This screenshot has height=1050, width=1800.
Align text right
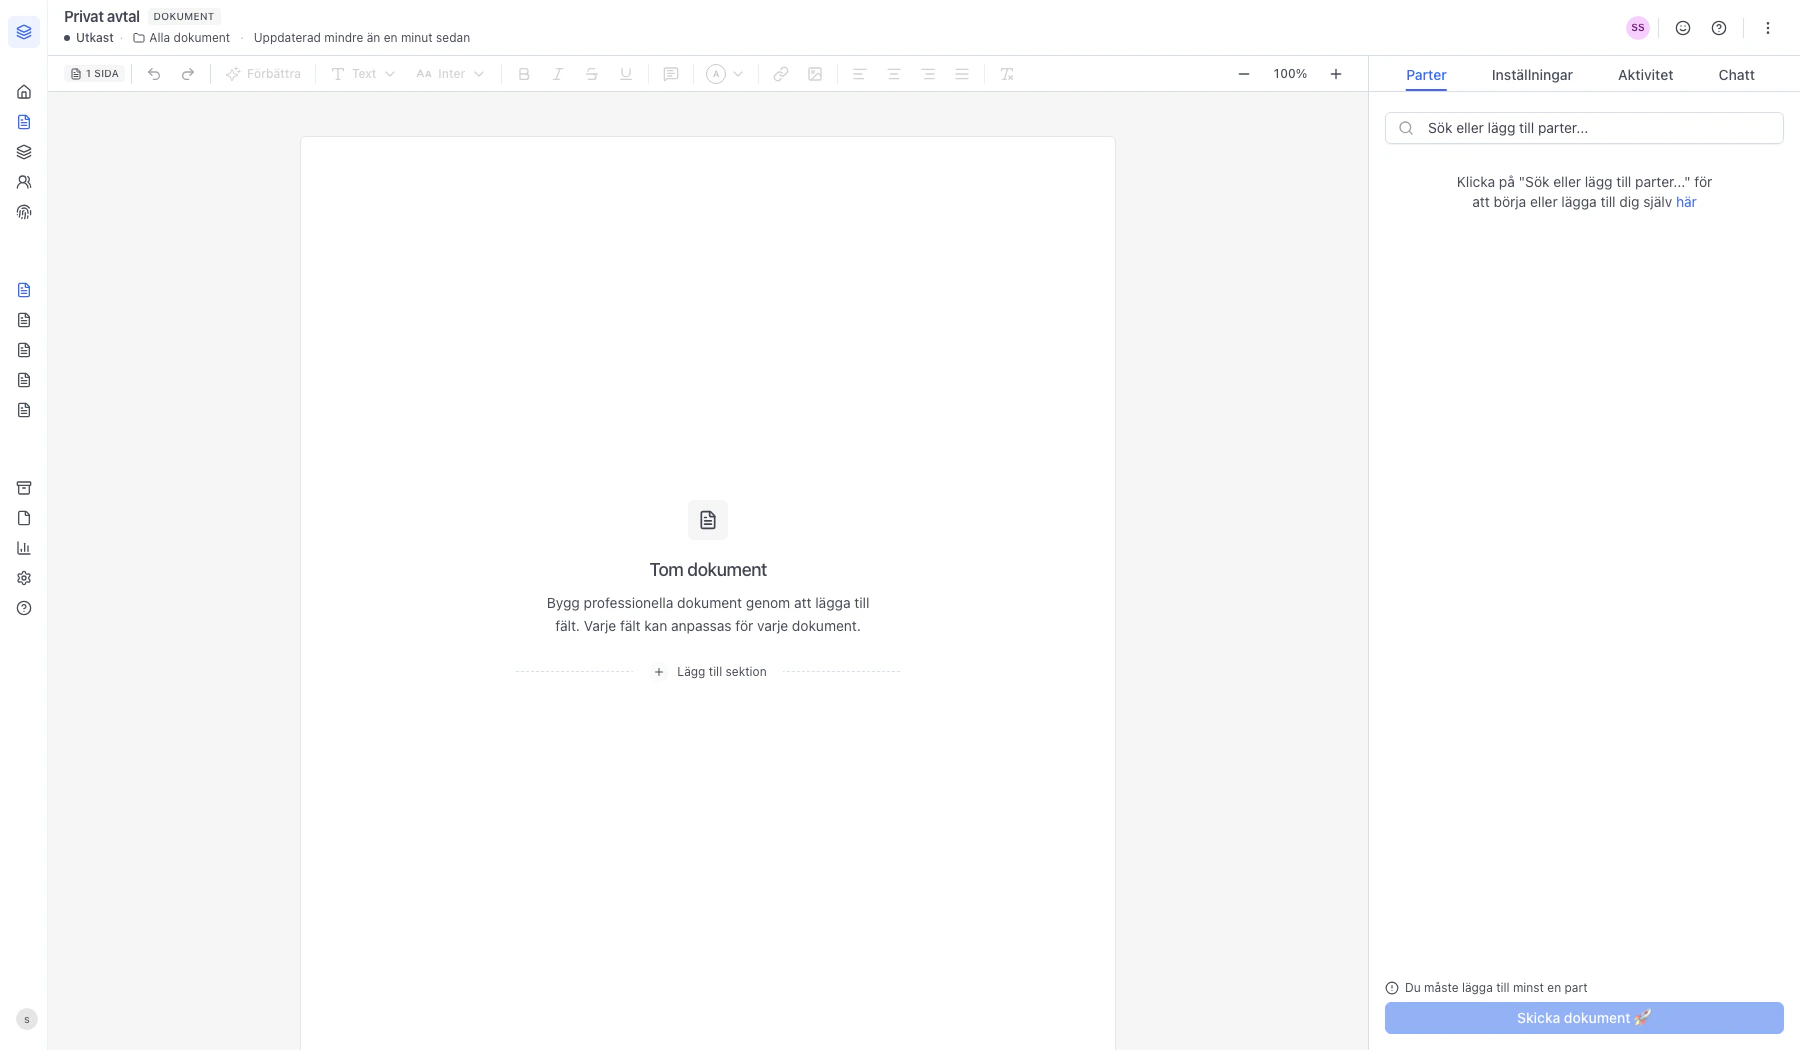tap(928, 74)
